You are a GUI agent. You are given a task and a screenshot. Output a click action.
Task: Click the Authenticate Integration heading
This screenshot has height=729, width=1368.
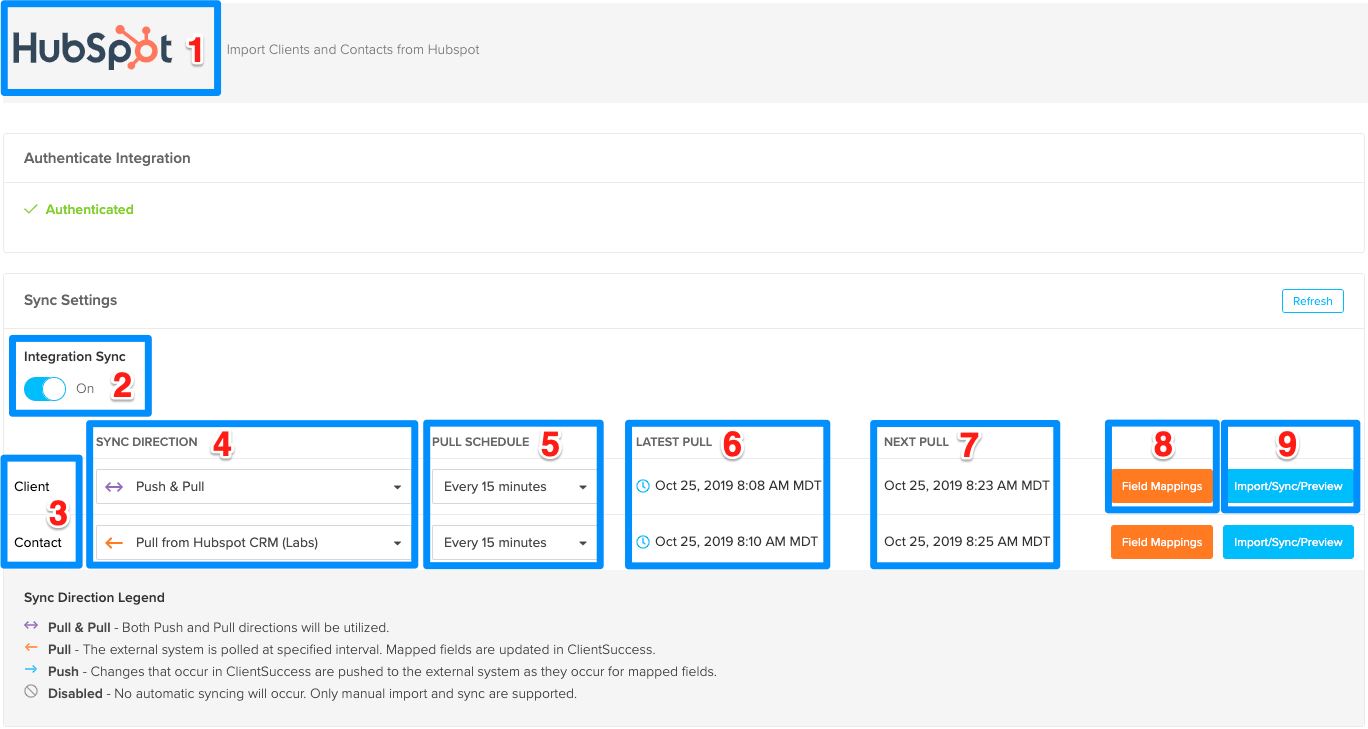pyautogui.click(x=107, y=158)
